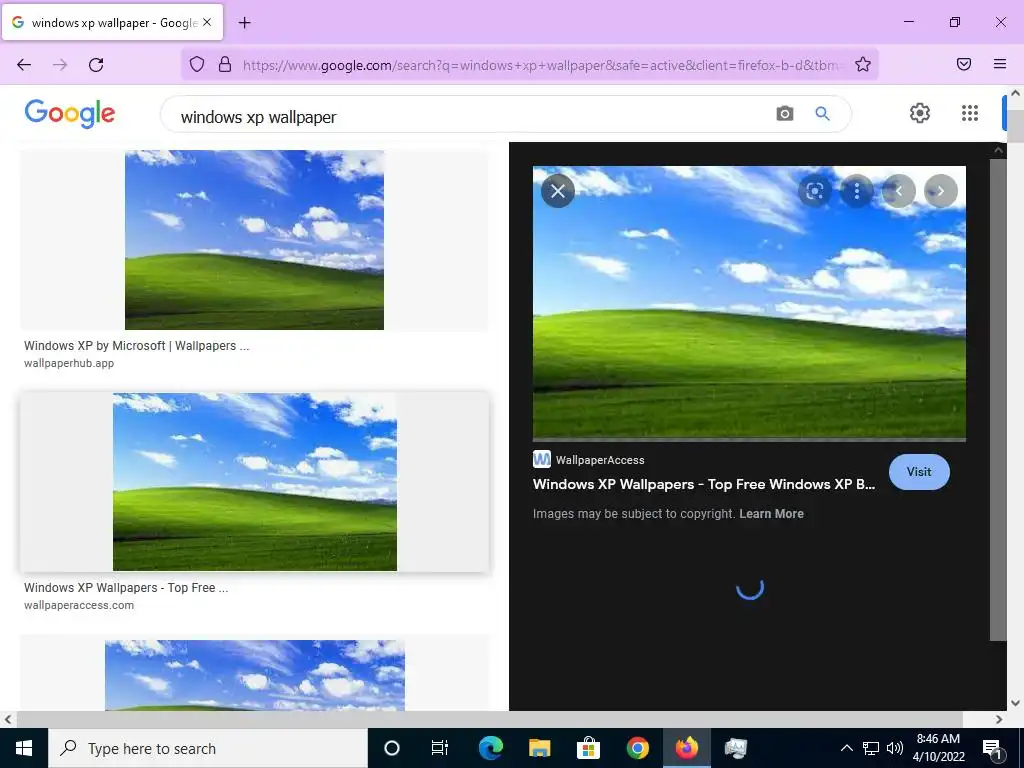Open the Learn More copyright link
This screenshot has width=1024, height=768.
pyautogui.click(x=771, y=514)
